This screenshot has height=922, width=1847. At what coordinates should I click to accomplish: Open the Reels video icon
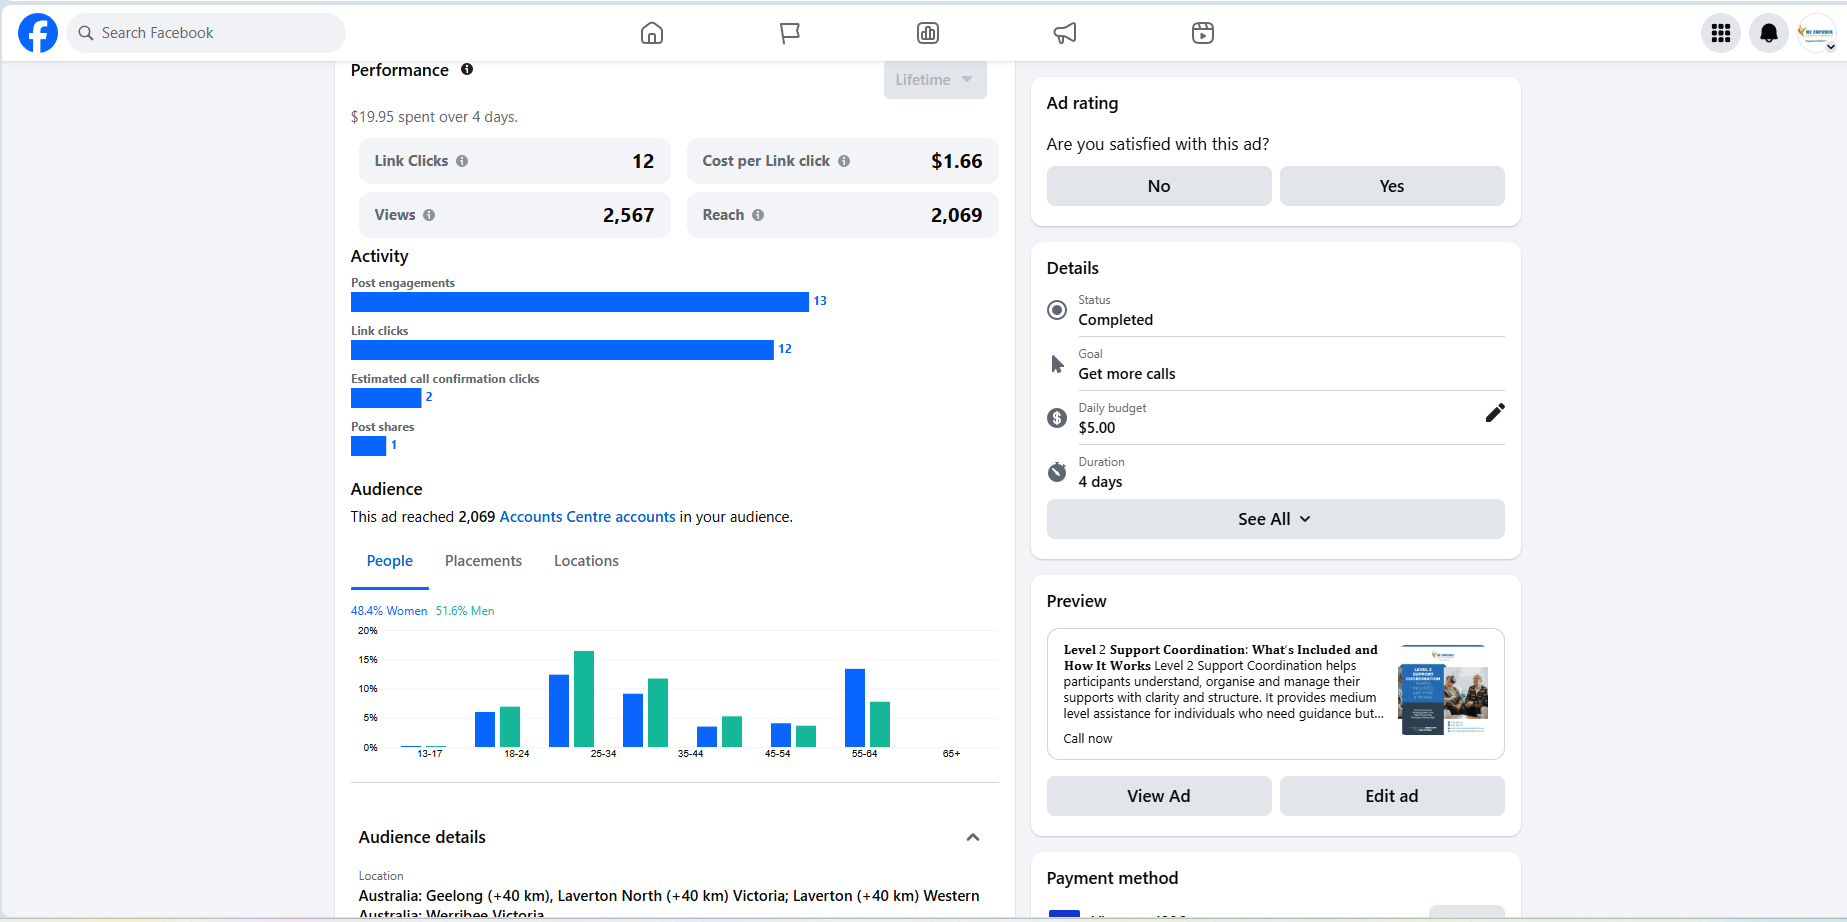tap(1203, 33)
